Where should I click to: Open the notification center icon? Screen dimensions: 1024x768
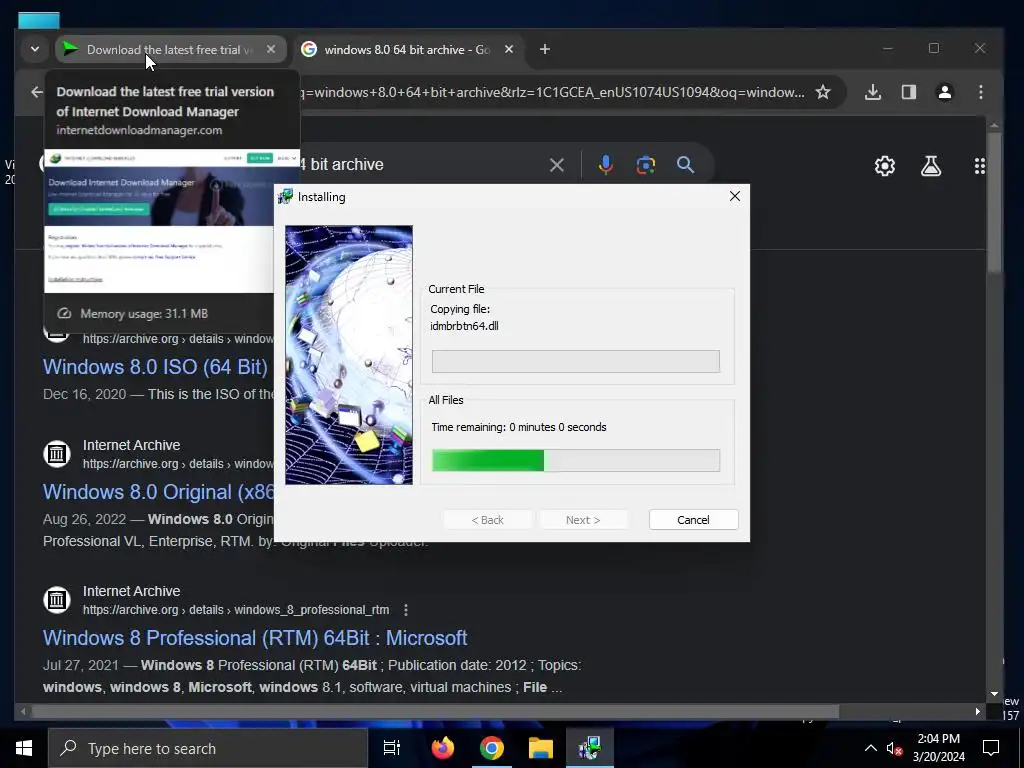[991, 748]
